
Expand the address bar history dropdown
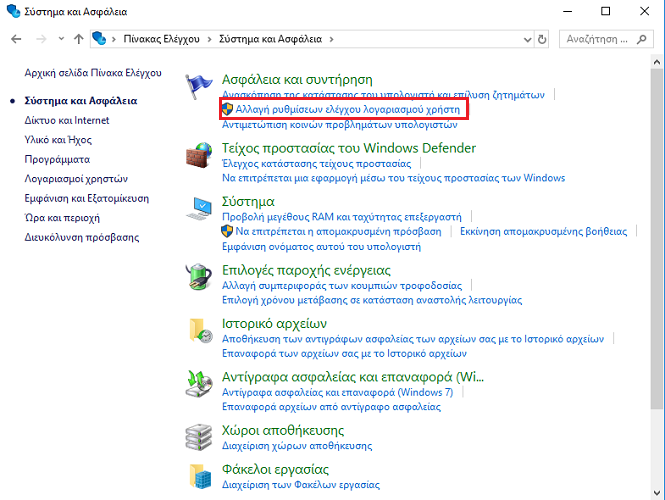tap(528, 39)
